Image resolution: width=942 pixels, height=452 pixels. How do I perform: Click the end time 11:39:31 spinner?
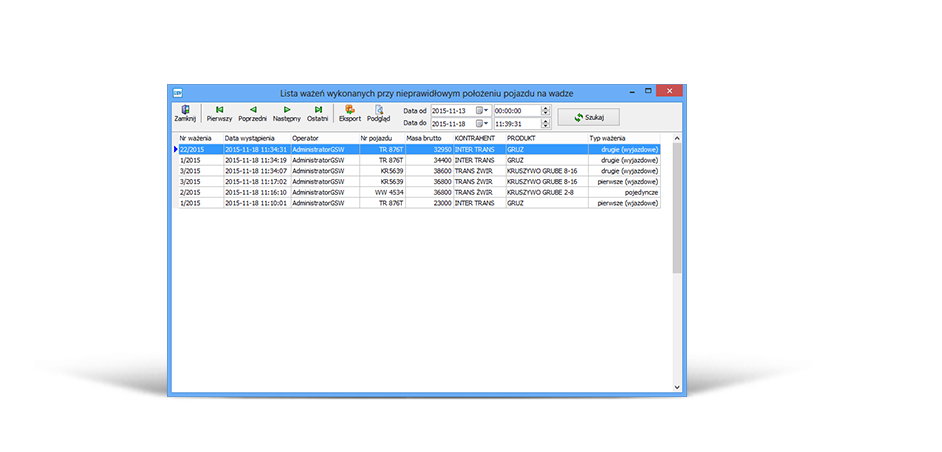click(545, 123)
